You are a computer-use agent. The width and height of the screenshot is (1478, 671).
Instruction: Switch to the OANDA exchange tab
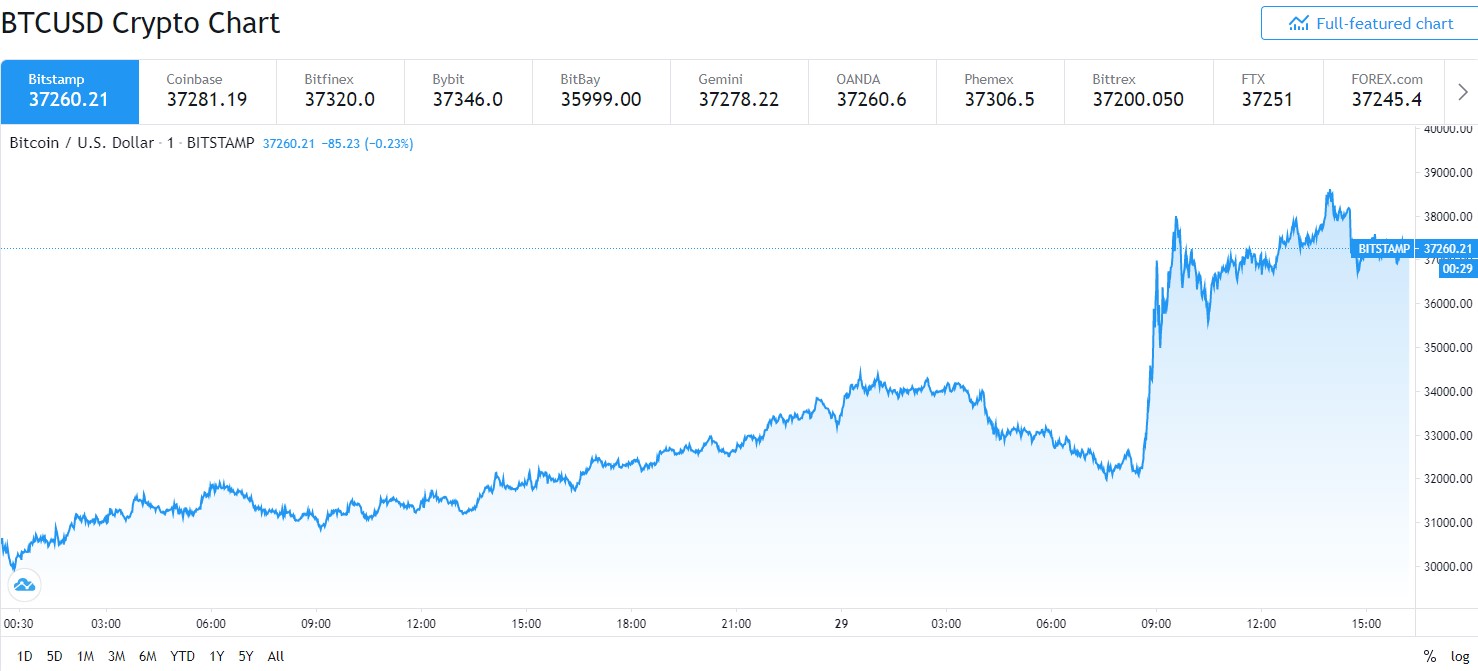click(x=872, y=91)
